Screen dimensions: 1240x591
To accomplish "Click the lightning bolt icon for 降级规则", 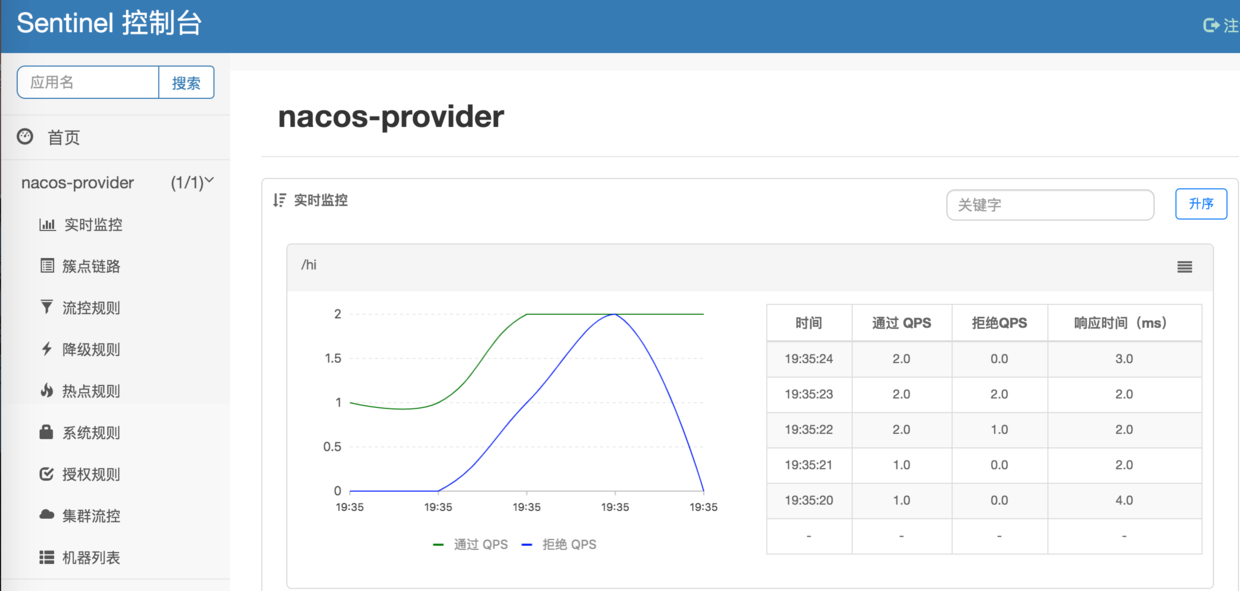I will [46, 349].
